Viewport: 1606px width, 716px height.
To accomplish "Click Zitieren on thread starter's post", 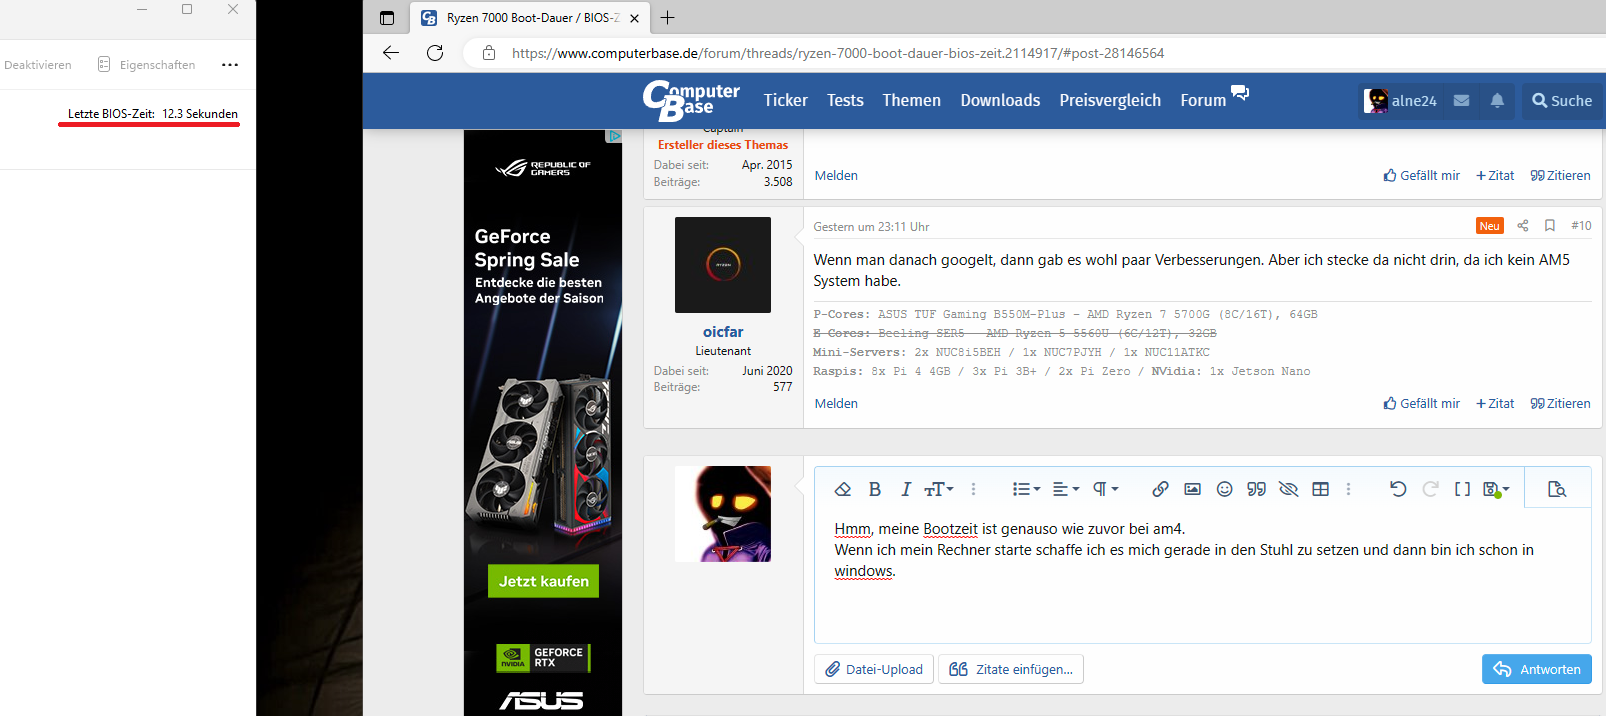I will (x=1560, y=176).
